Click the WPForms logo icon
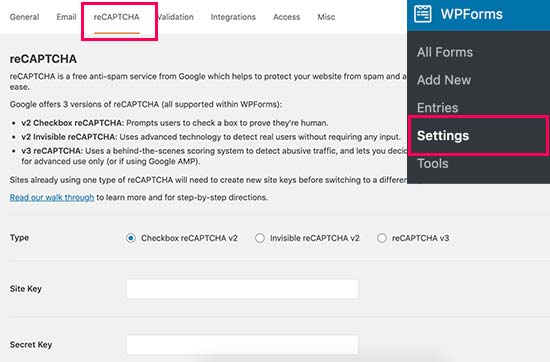 click(x=422, y=14)
